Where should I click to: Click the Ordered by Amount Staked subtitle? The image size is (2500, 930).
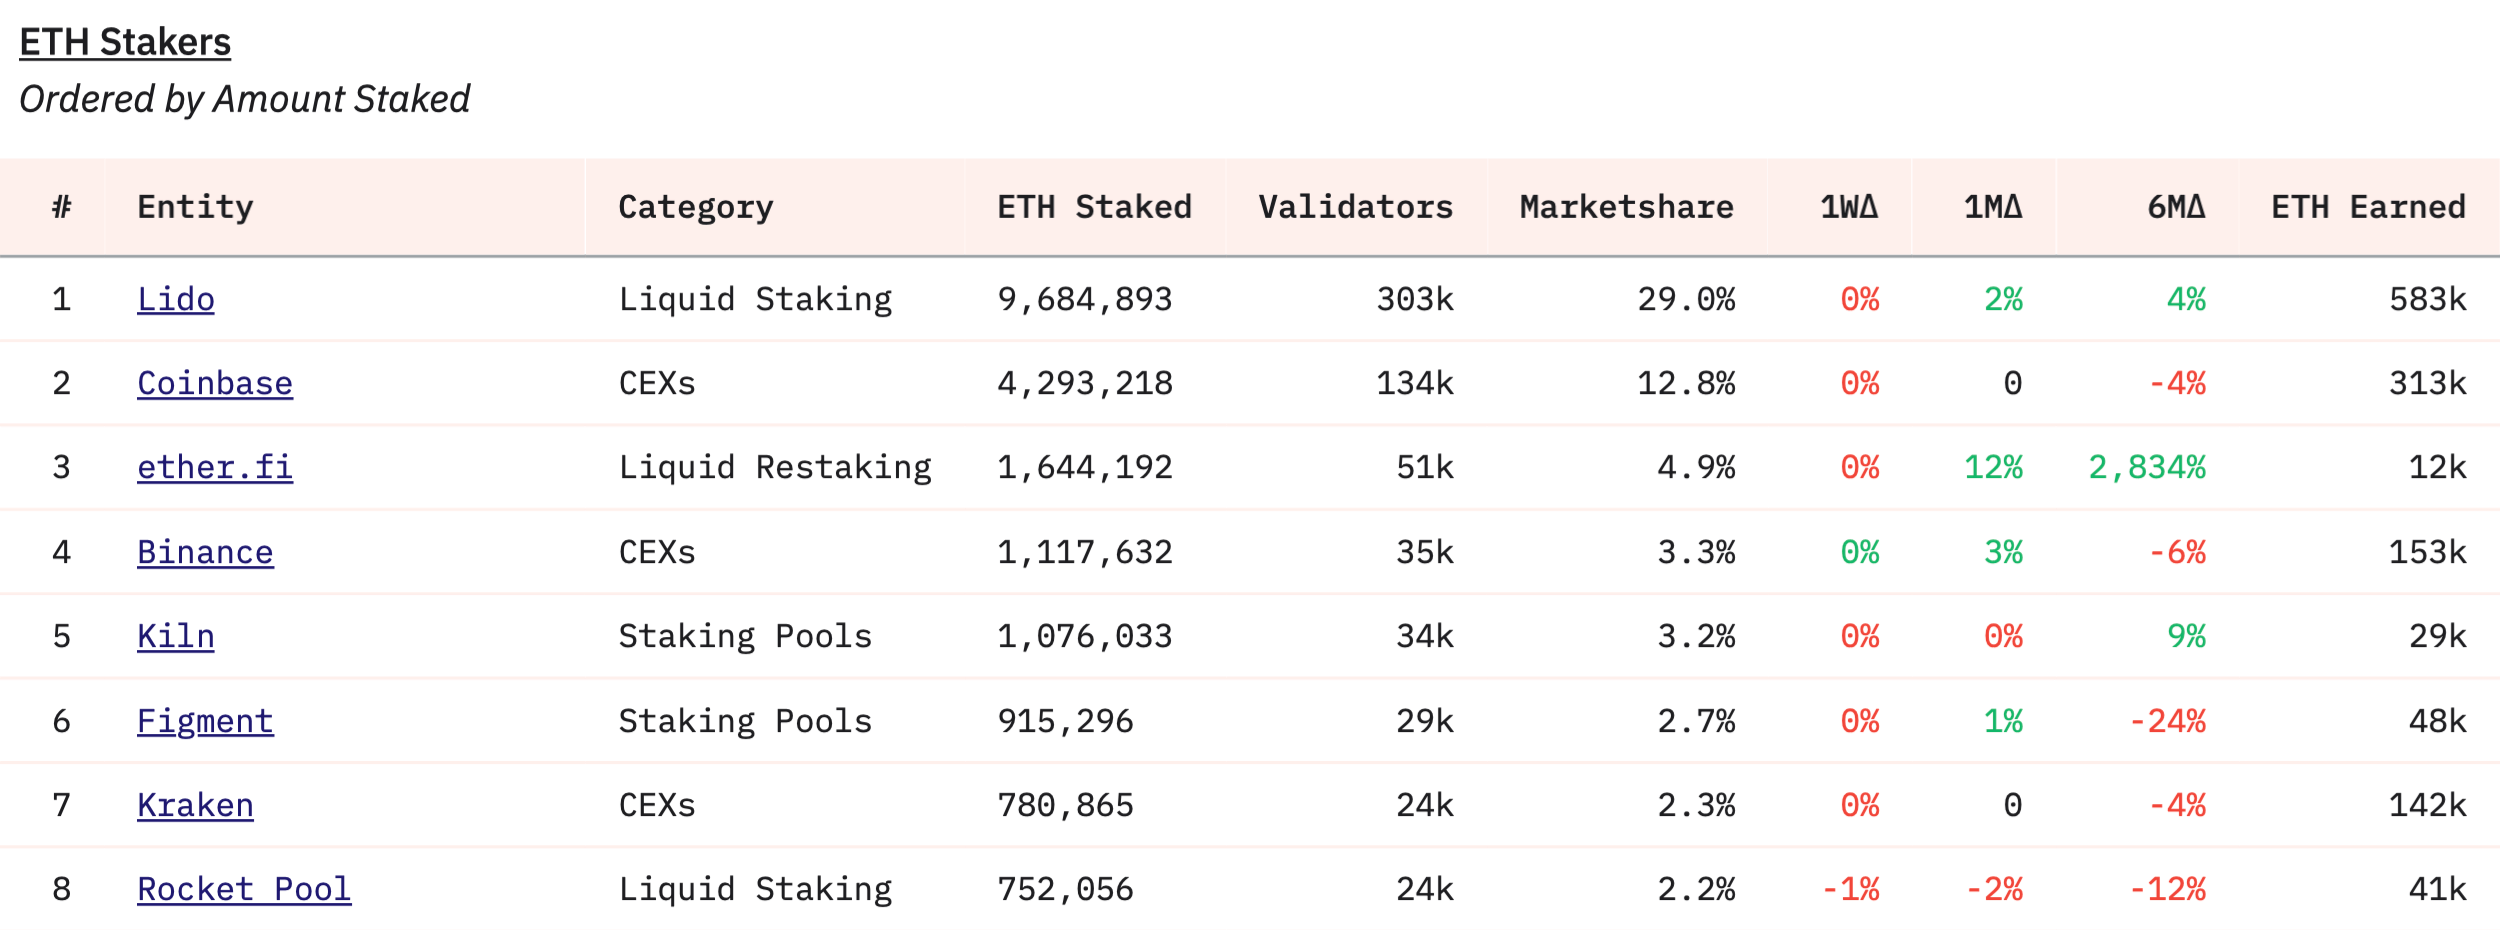click(245, 99)
